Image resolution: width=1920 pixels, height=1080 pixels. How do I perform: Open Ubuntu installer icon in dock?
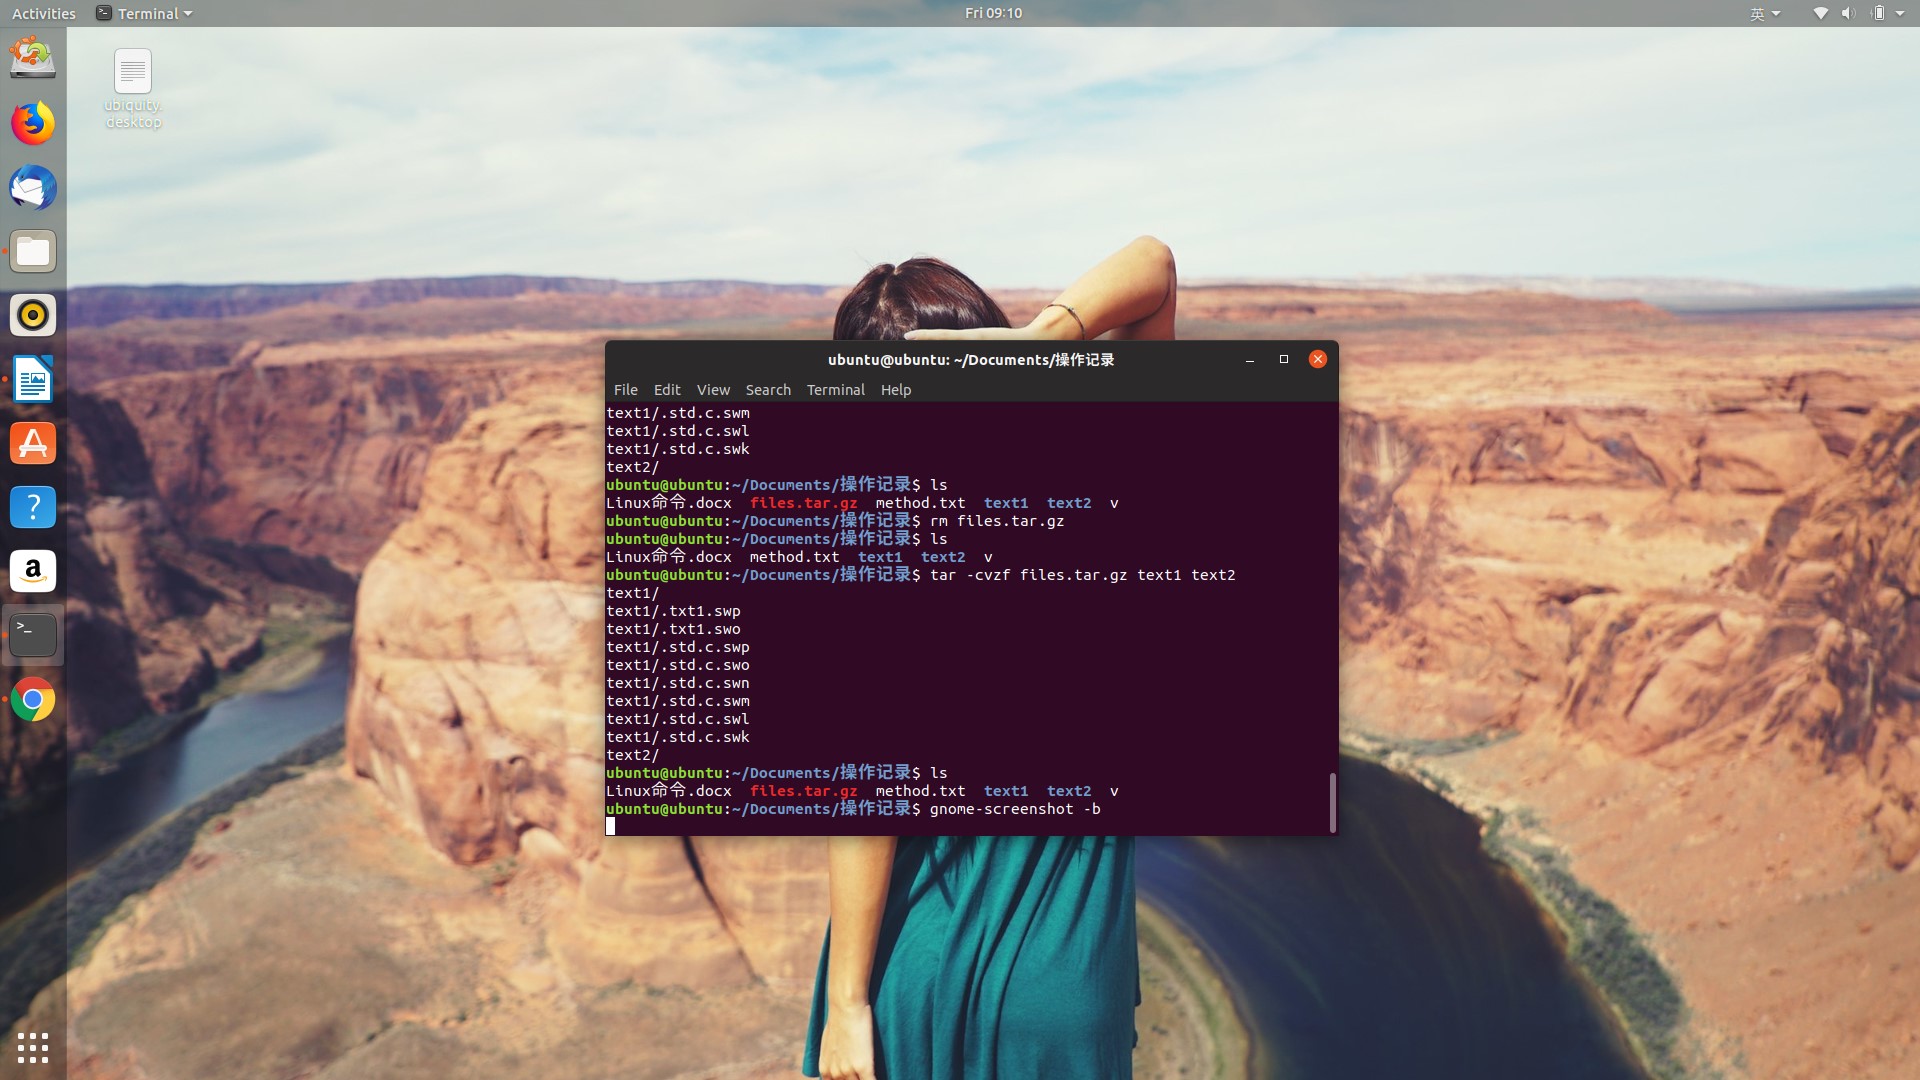(x=33, y=58)
